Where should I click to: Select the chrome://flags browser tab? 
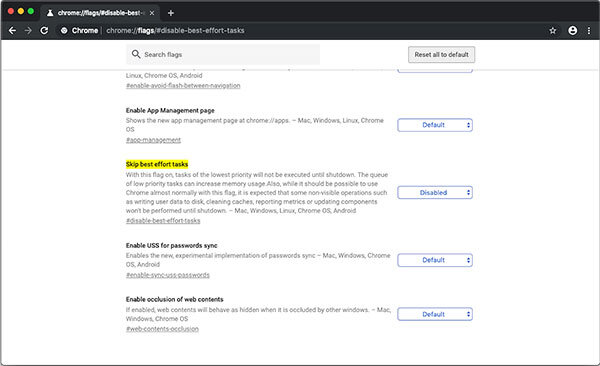100,13
